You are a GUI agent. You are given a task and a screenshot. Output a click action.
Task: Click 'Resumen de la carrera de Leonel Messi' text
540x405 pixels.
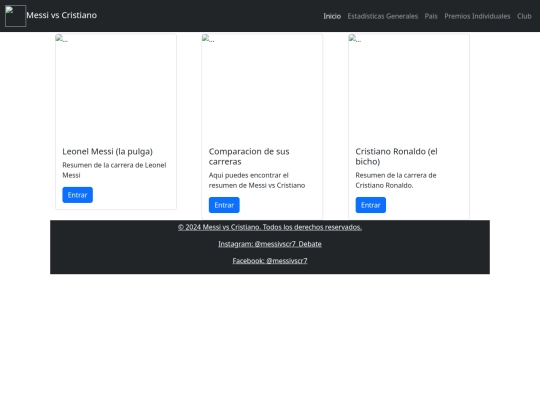(114, 170)
